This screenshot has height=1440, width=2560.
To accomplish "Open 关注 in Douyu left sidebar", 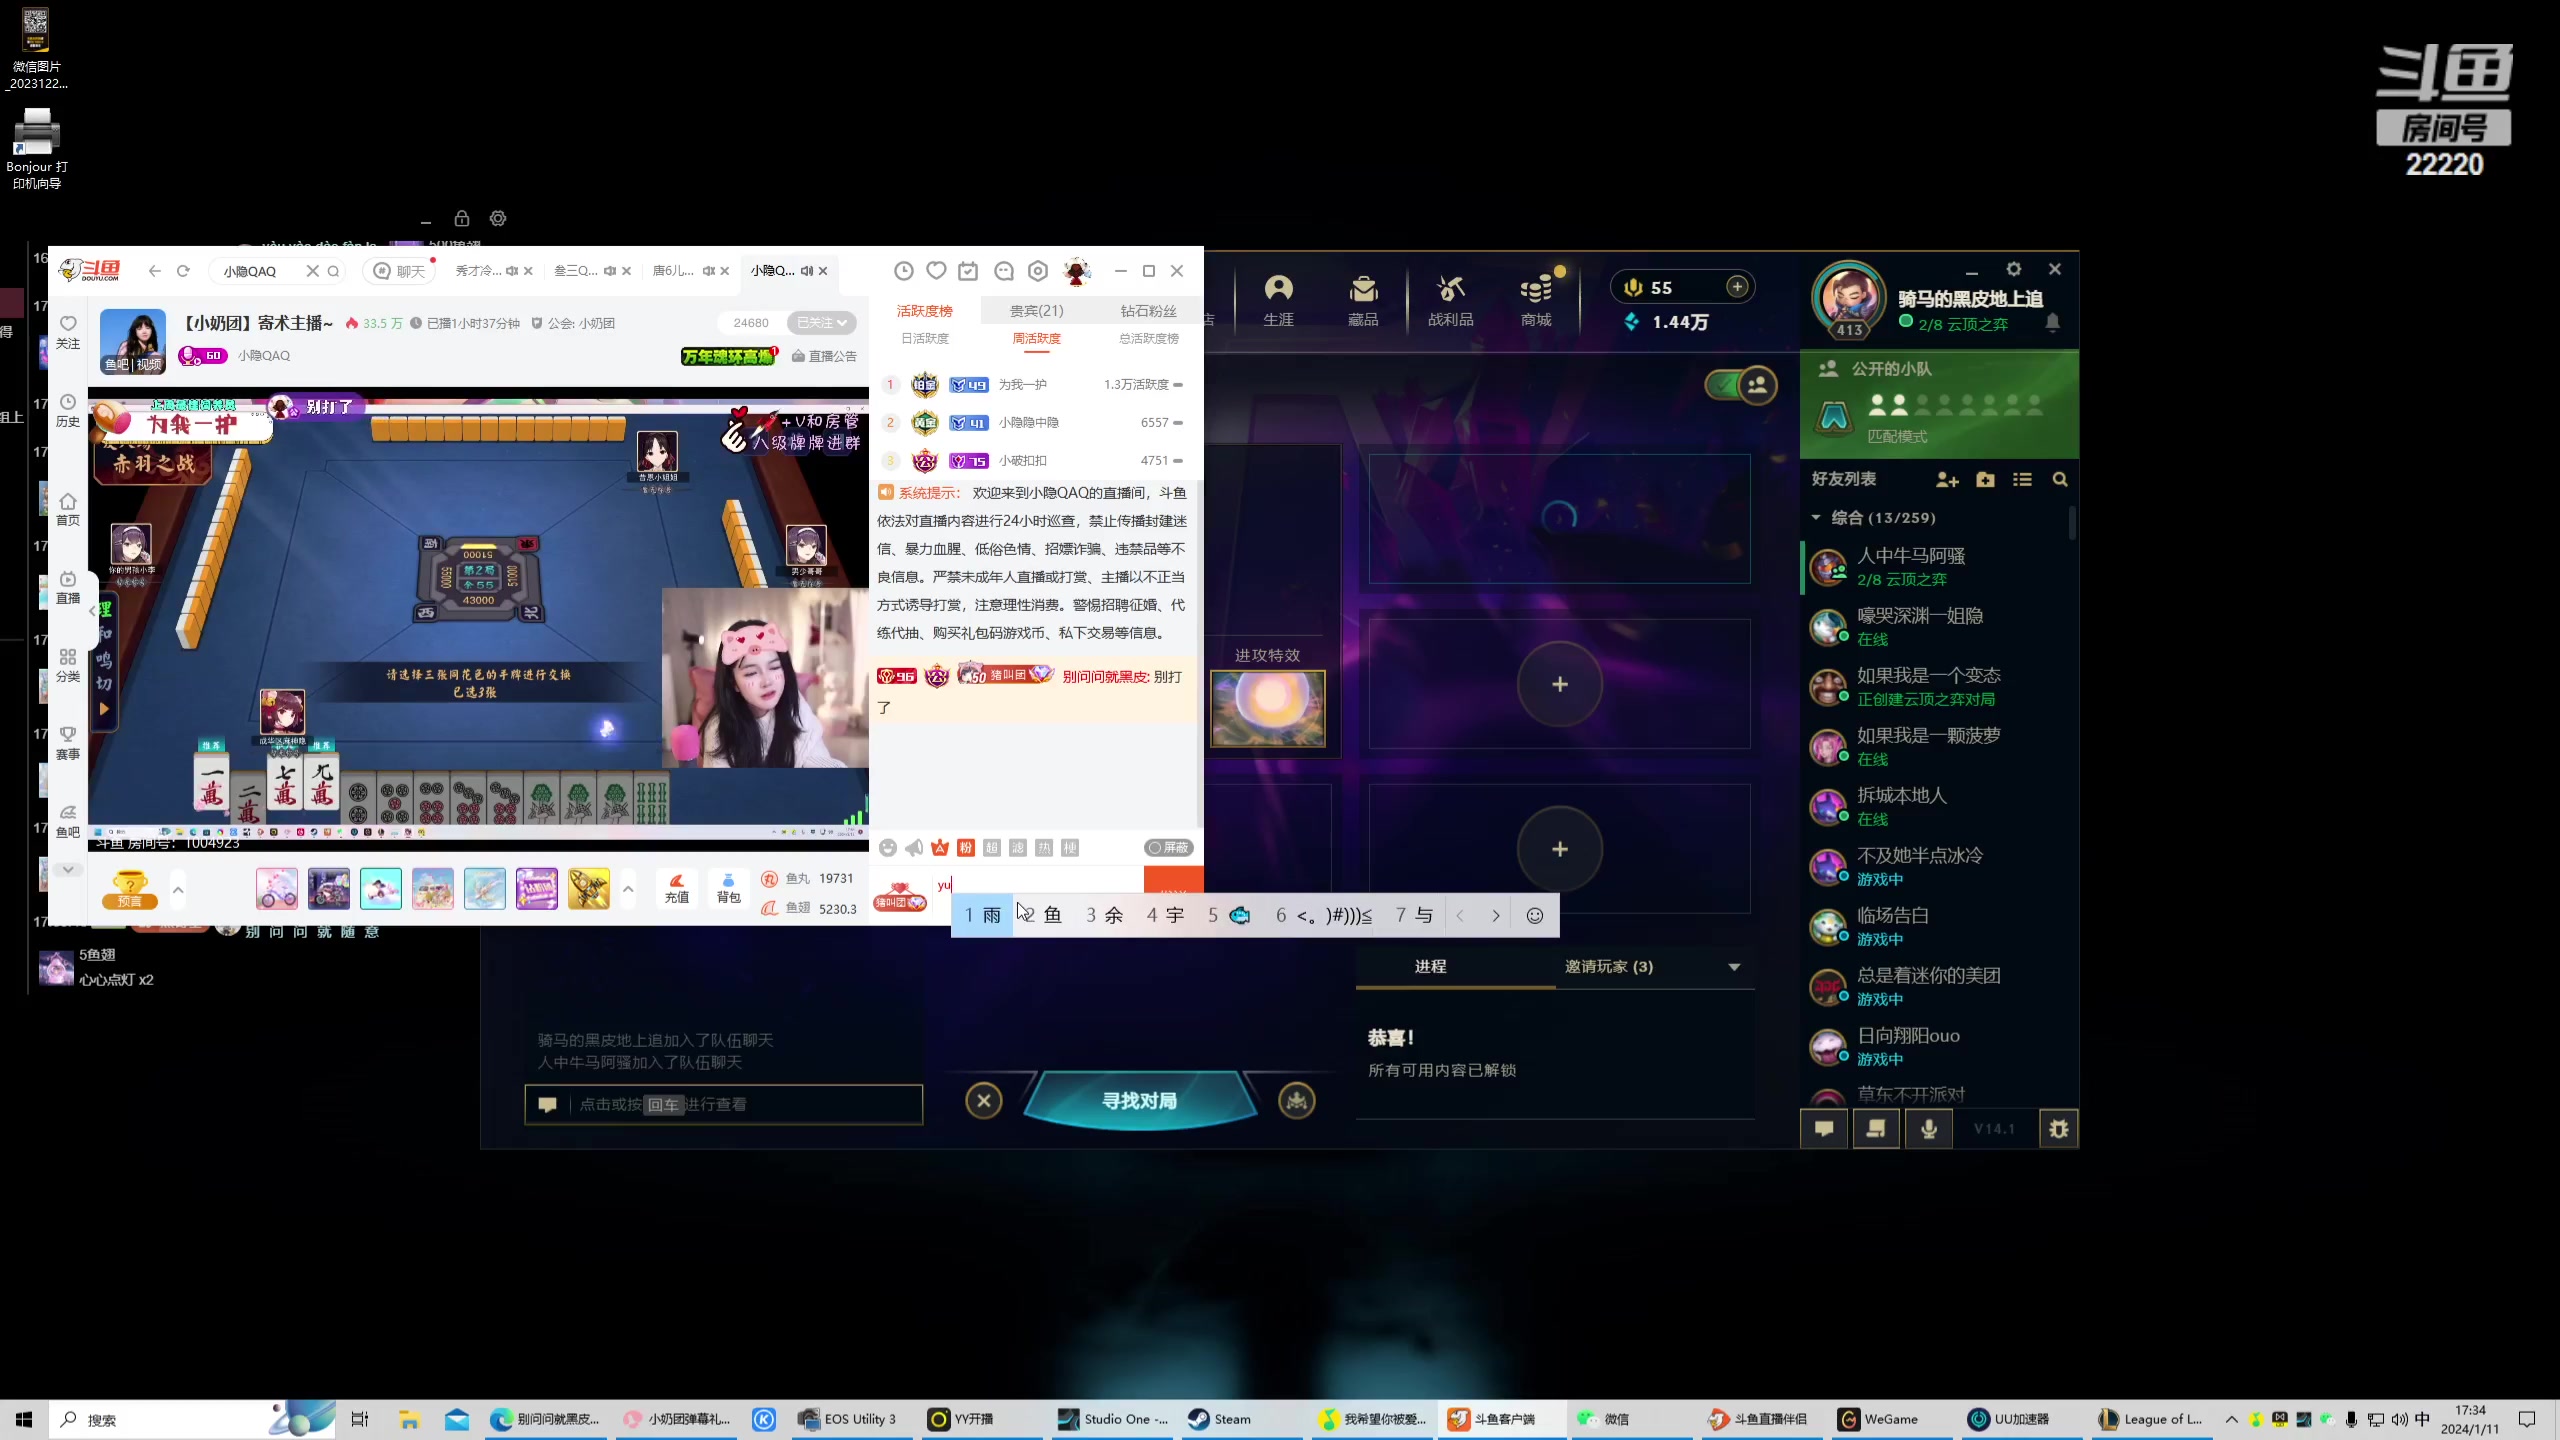I will click(x=68, y=332).
